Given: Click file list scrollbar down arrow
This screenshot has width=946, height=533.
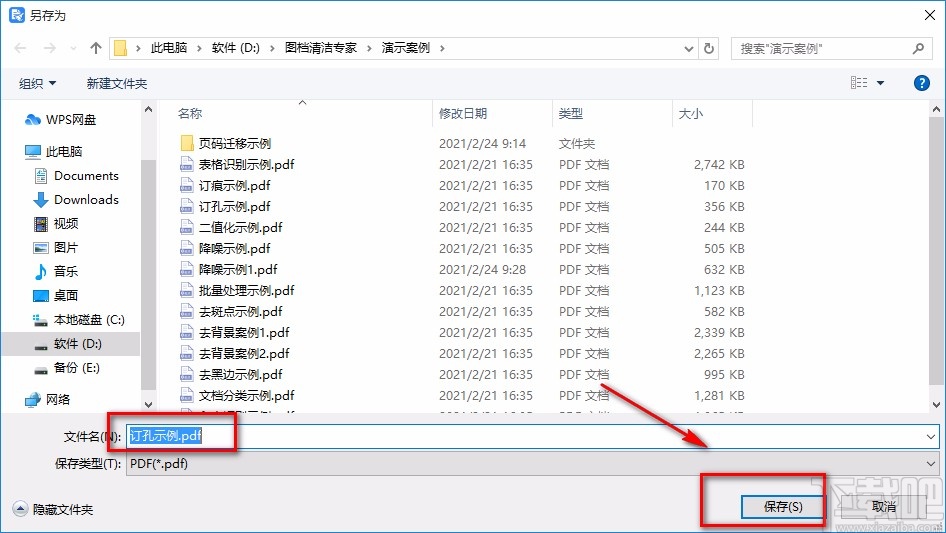Looking at the screenshot, I should (936, 404).
